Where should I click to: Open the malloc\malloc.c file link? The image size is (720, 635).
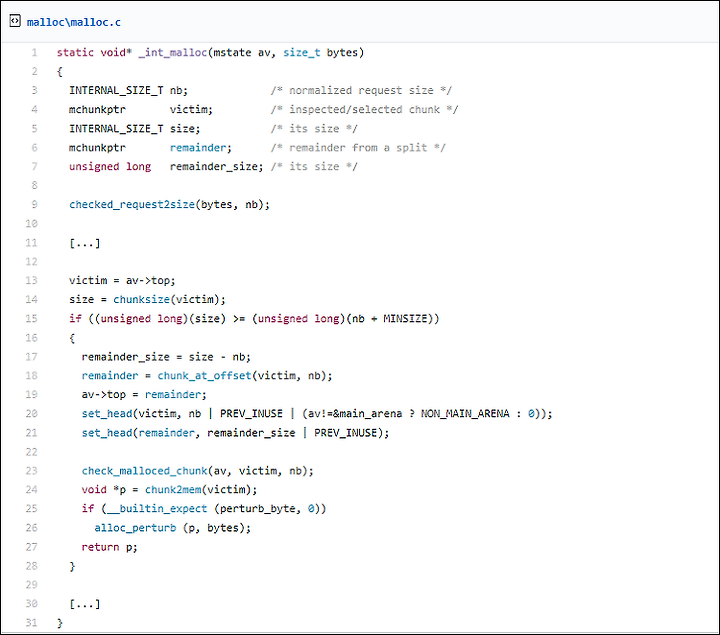pyautogui.click(x=73, y=22)
